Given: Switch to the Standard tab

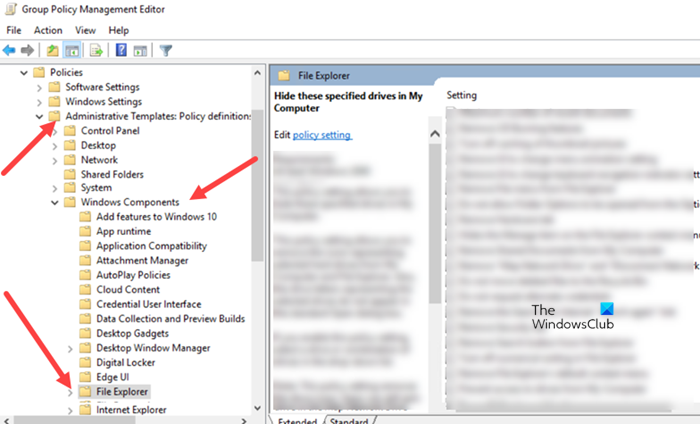Looking at the screenshot, I should (x=349, y=420).
